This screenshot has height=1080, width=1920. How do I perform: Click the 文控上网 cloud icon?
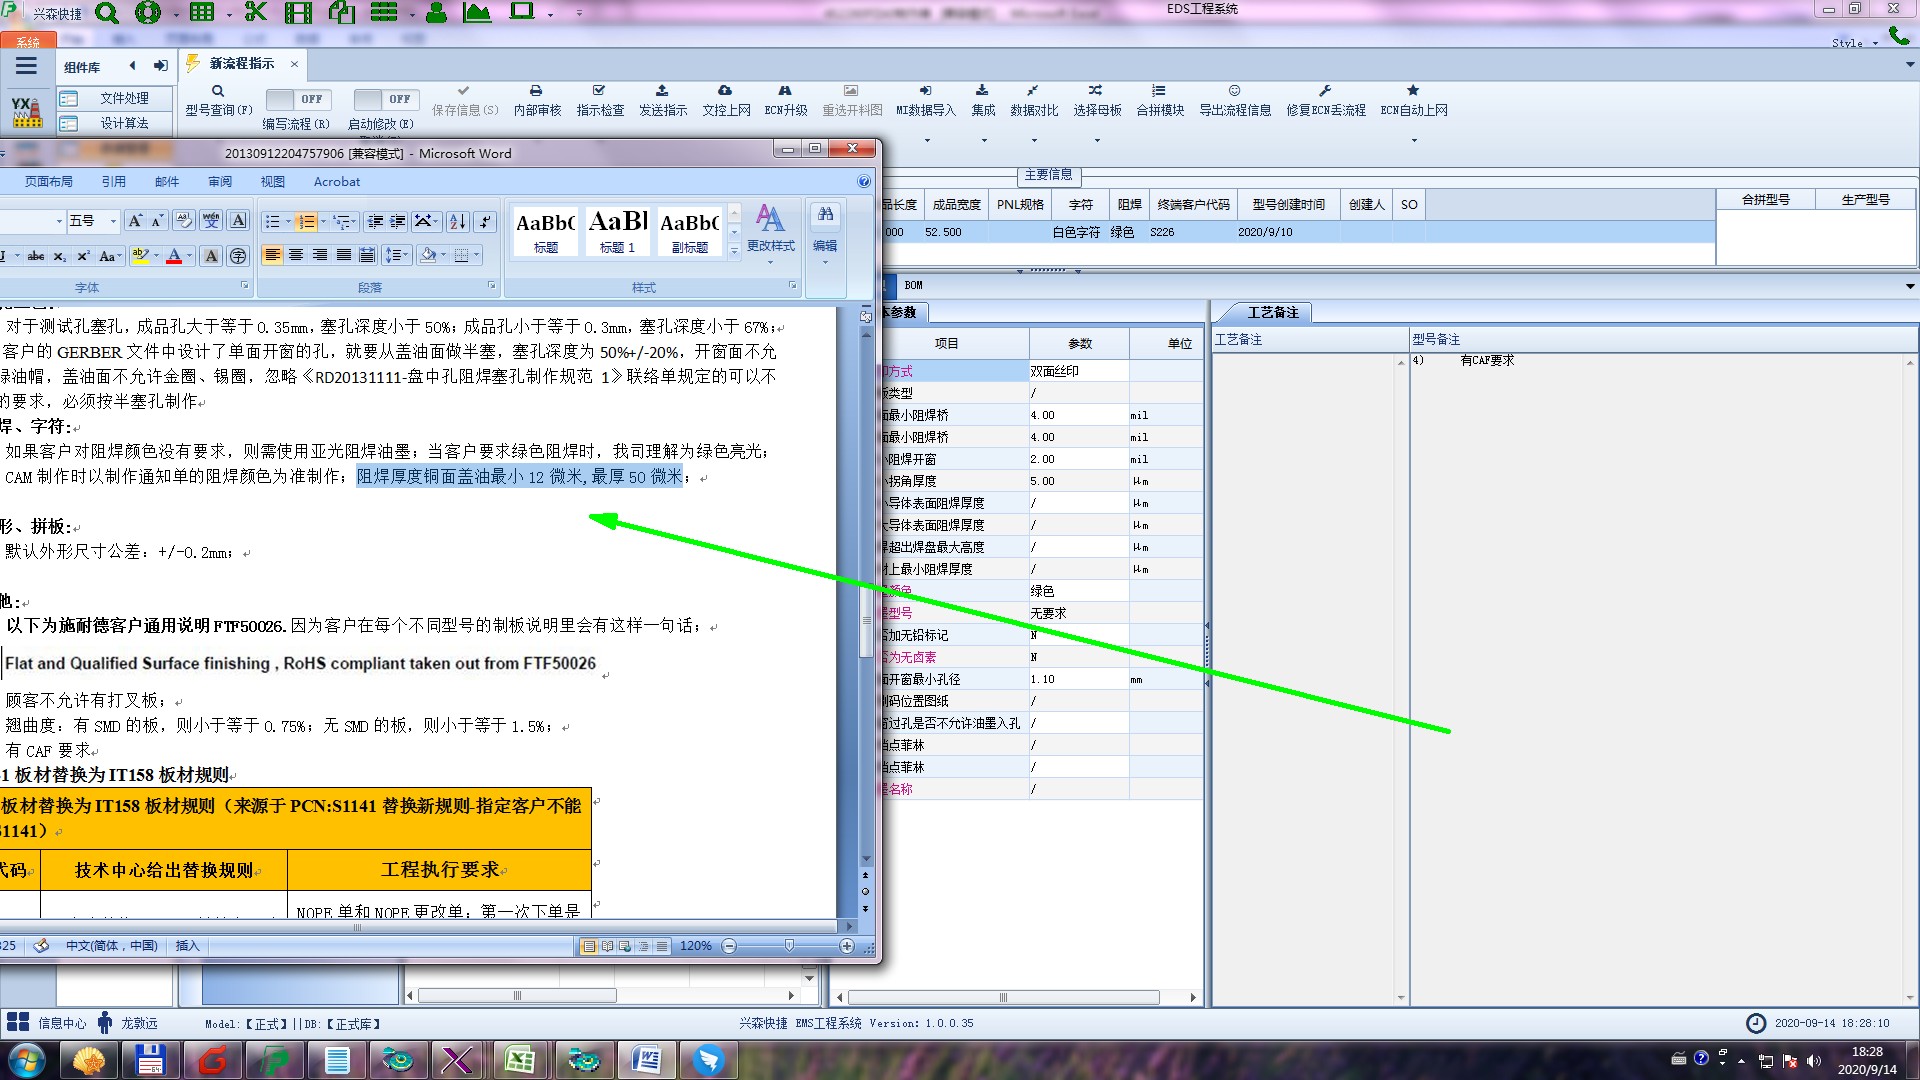click(725, 91)
